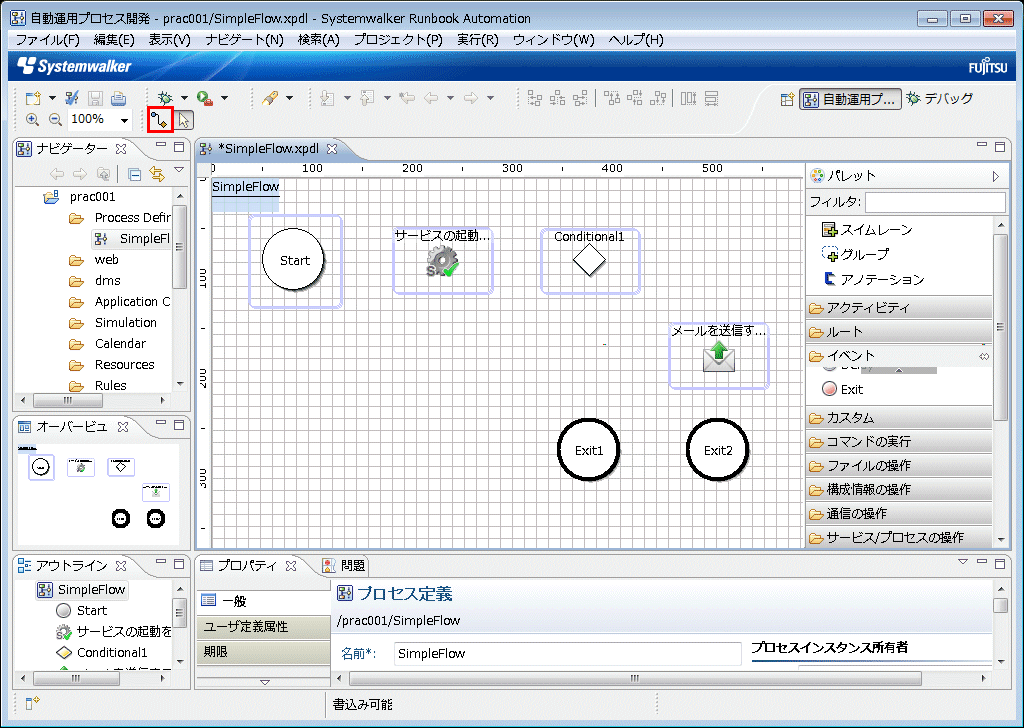The width and height of the screenshot is (1024, 728).
Task: Select the Start node on the canvas
Action: click(x=293, y=259)
